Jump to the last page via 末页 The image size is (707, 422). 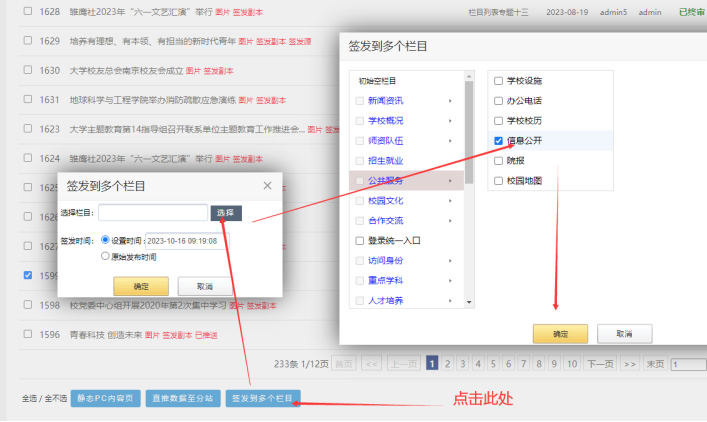(x=656, y=364)
